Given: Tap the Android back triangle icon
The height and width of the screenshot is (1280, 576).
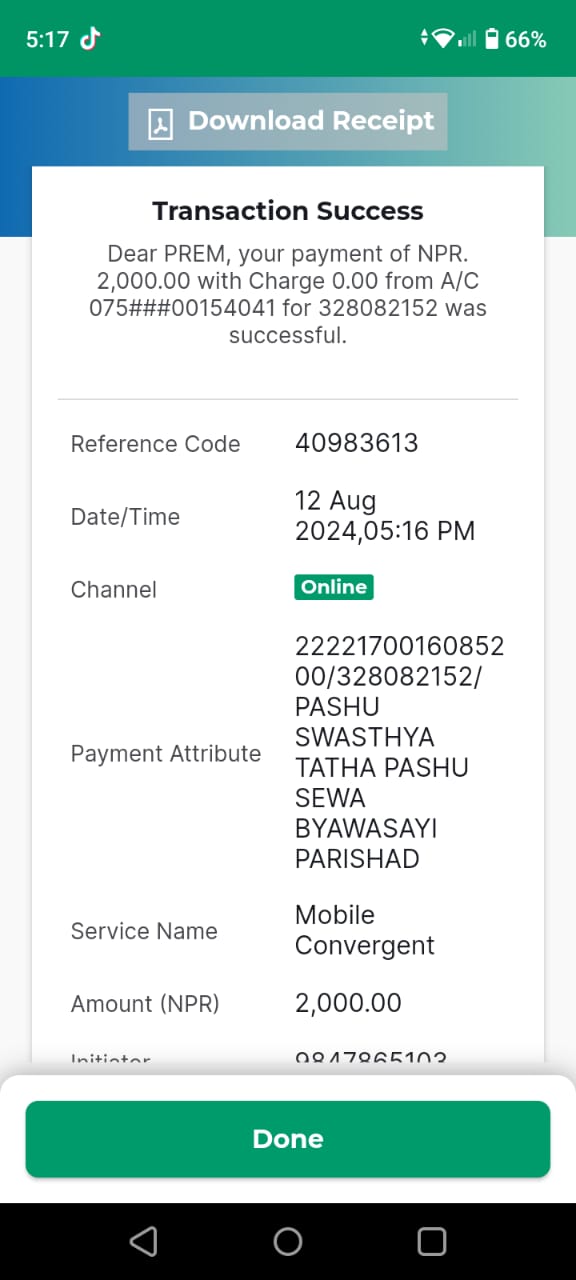Looking at the screenshot, I should point(143,1241).
